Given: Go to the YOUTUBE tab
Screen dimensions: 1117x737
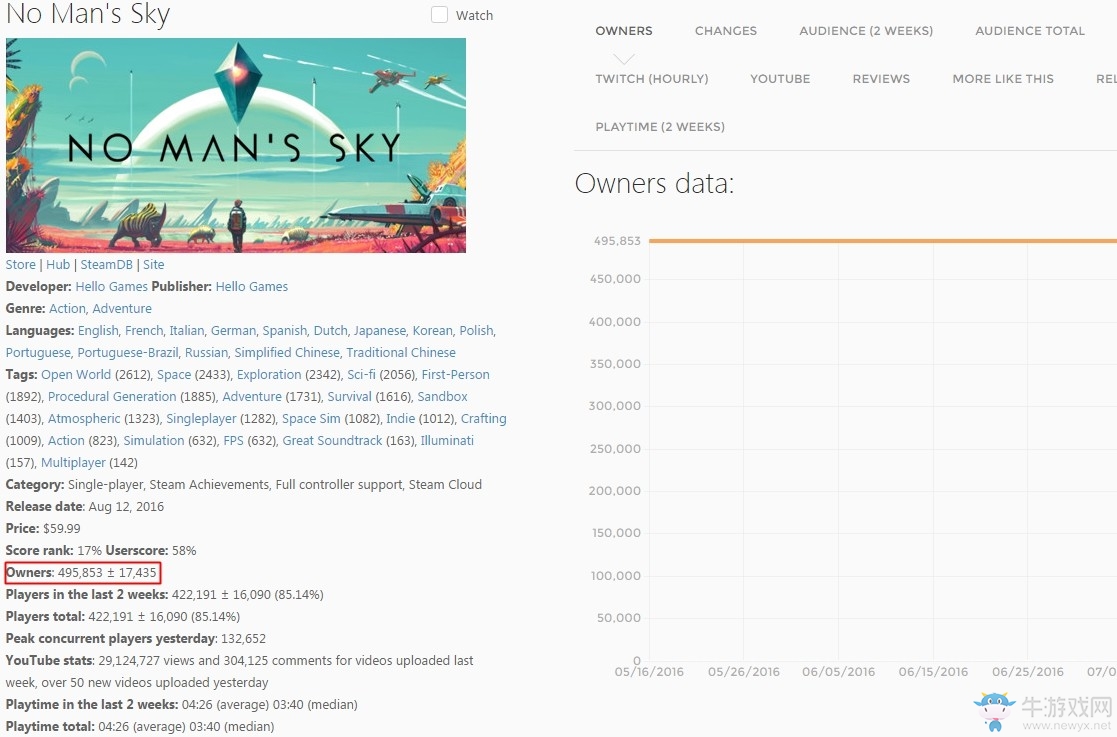Looking at the screenshot, I should (x=780, y=79).
